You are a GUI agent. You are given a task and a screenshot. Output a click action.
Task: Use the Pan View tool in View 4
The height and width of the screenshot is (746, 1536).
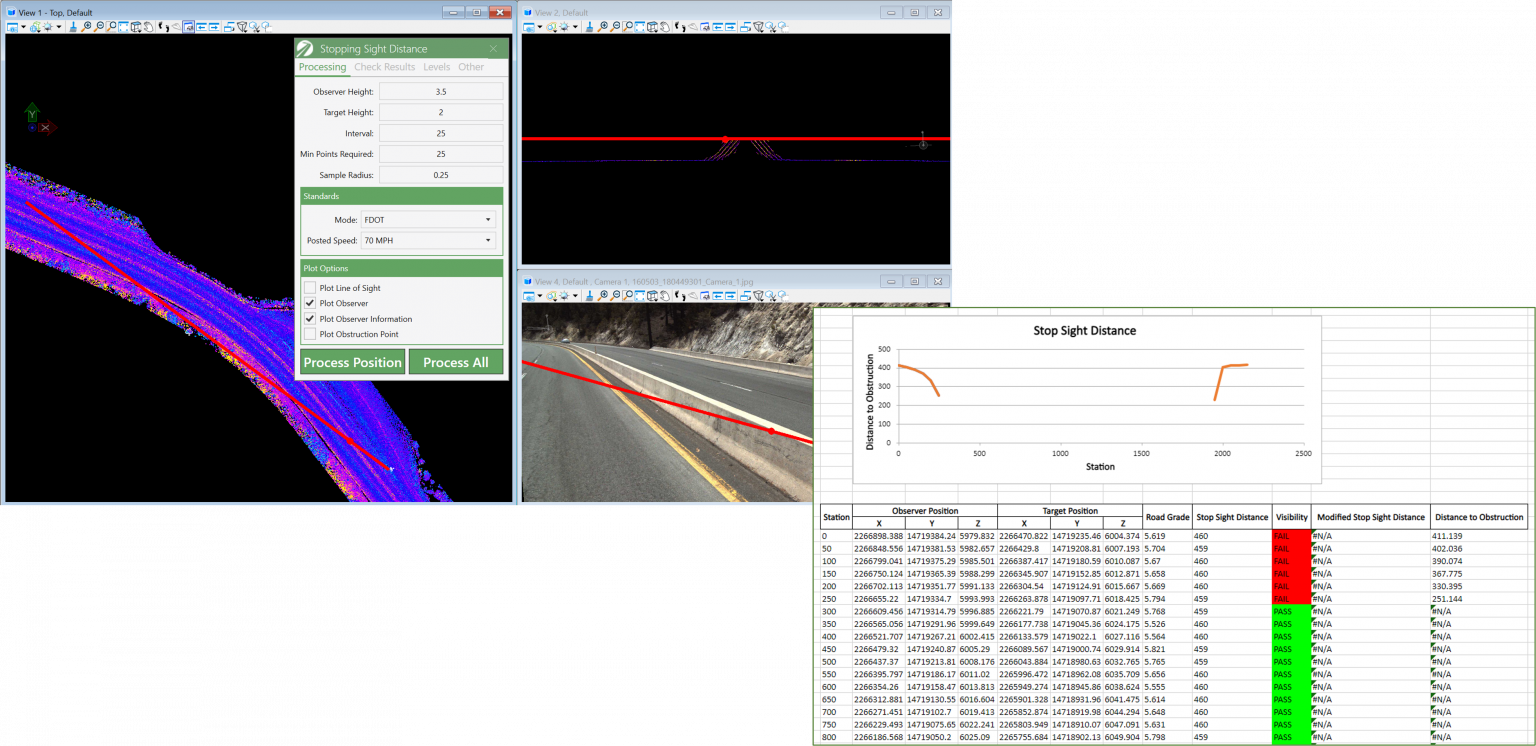666,297
